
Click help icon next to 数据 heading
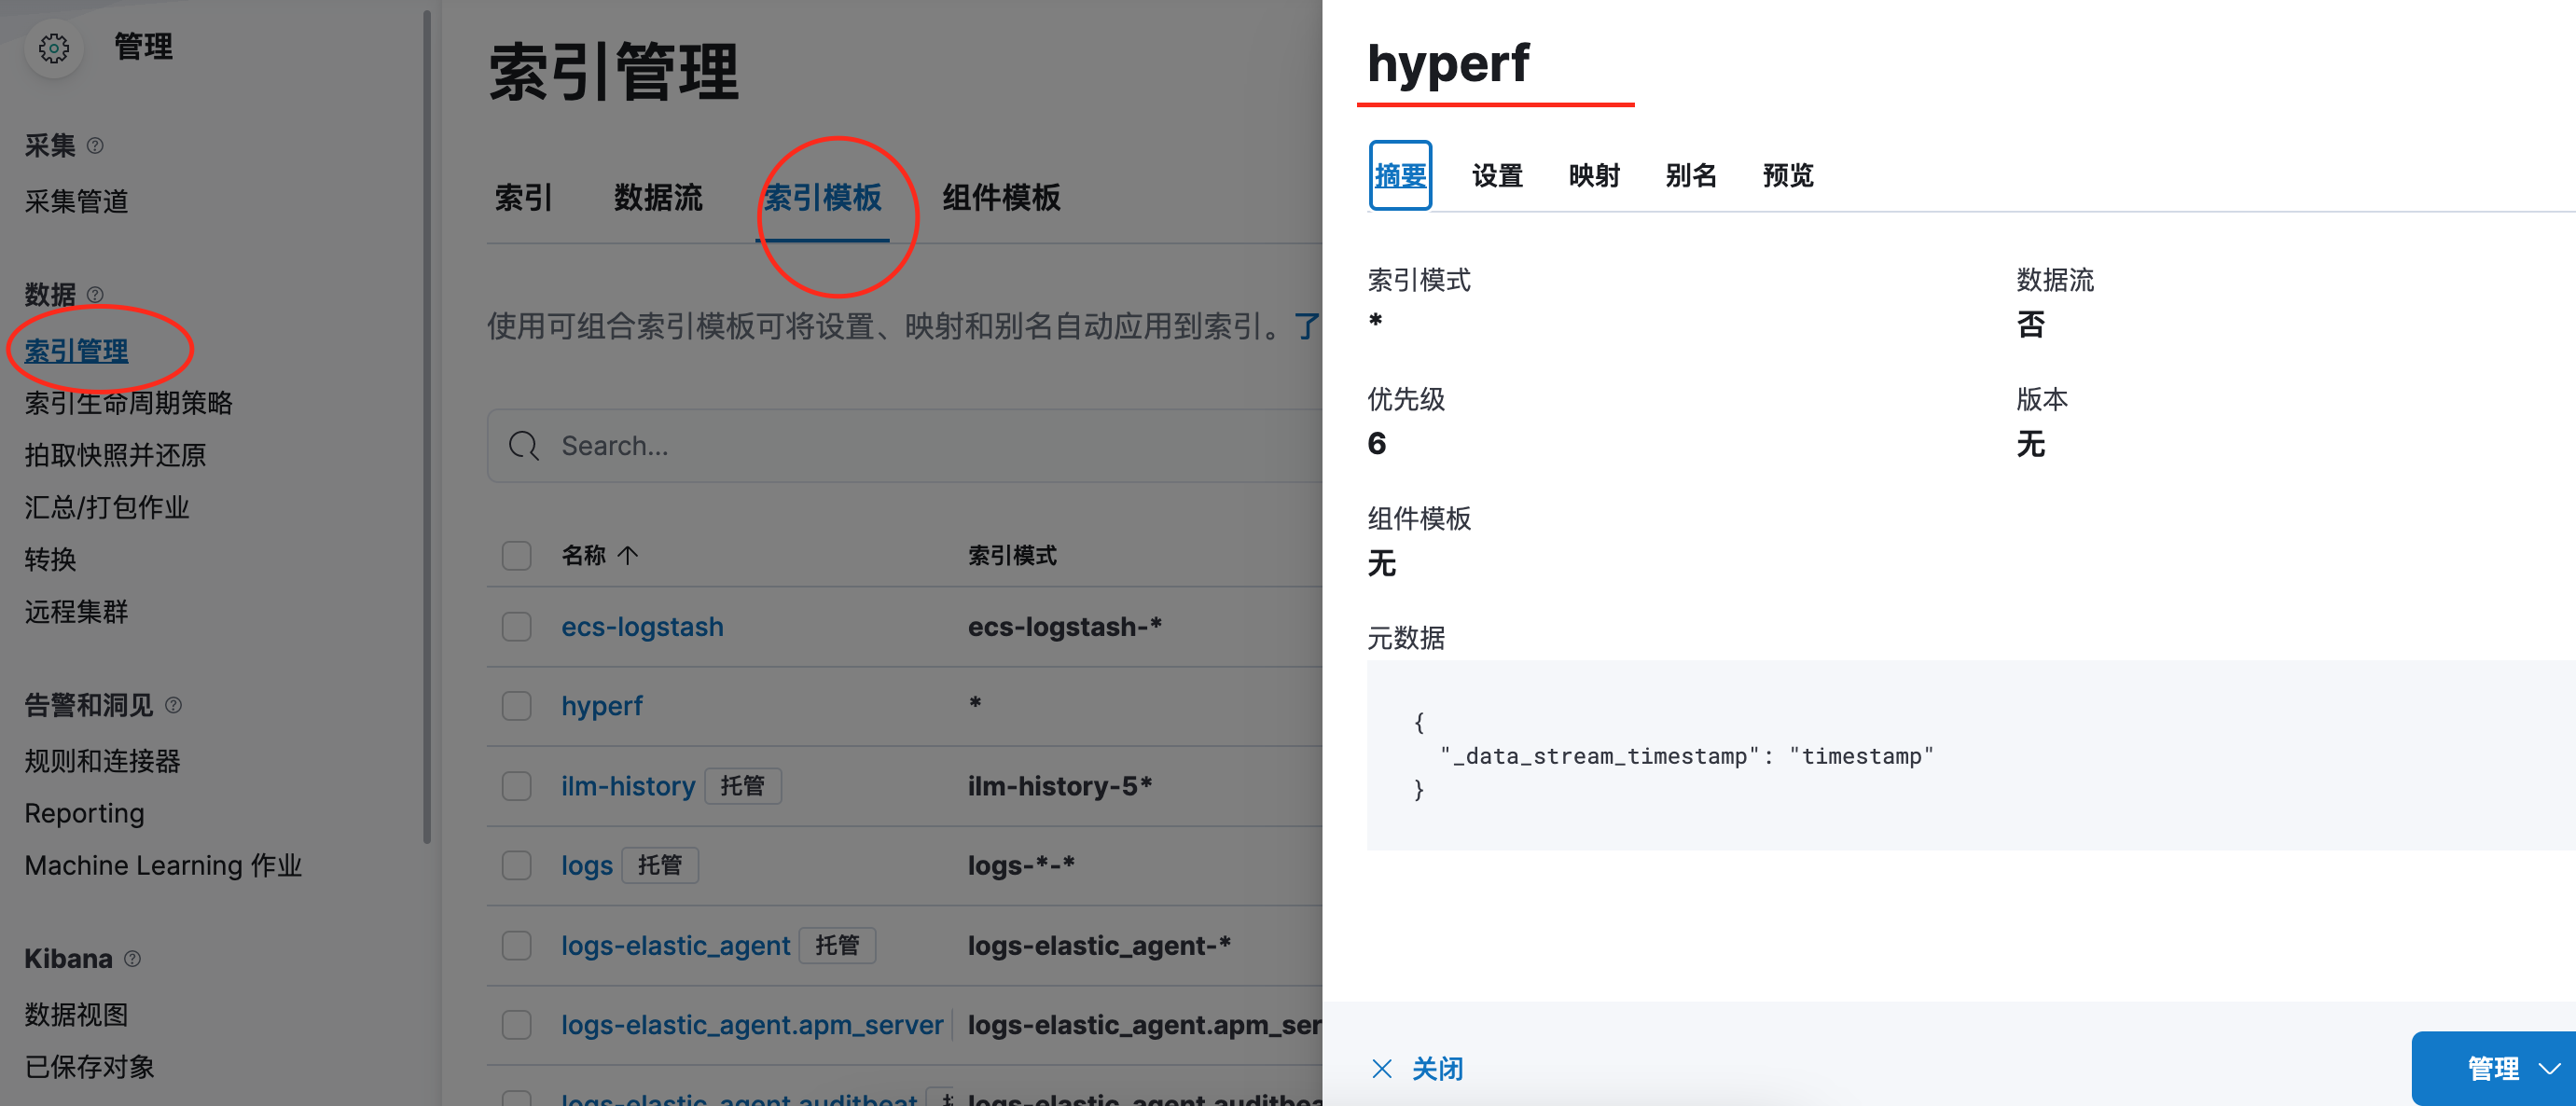(95, 295)
